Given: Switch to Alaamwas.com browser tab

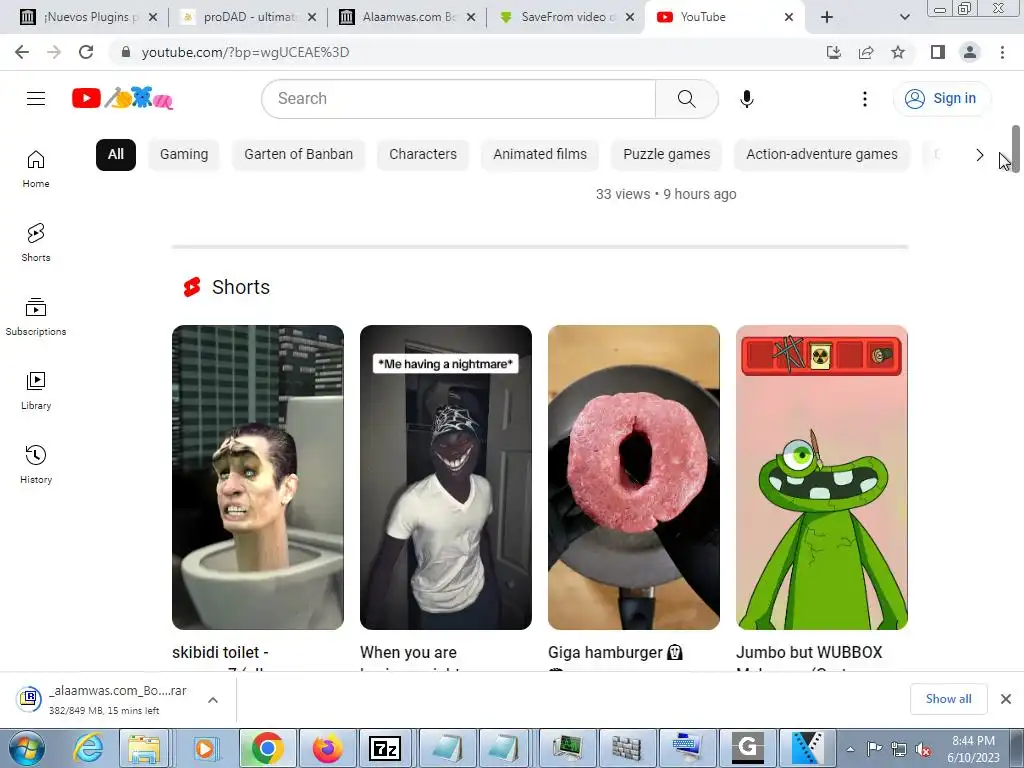Looking at the screenshot, I should tap(406, 17).
